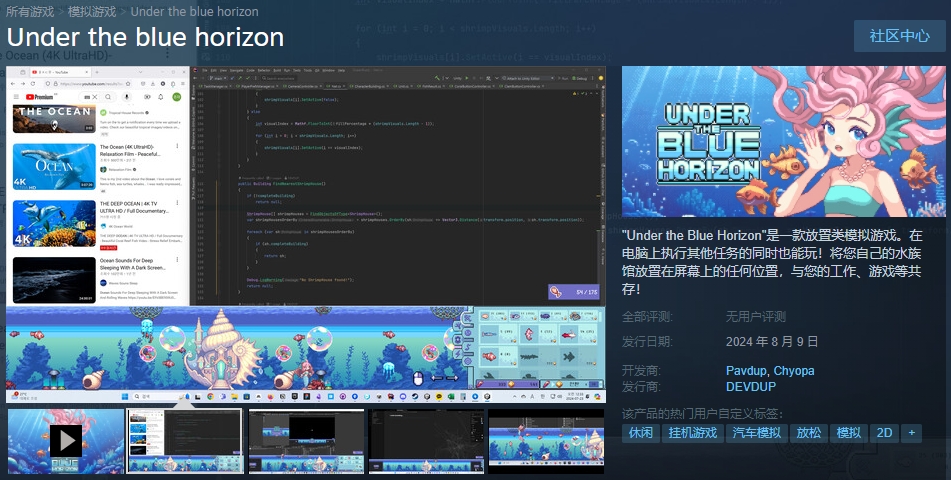Select the dark graph window screenshot thumbnail
Viewport: 951px width, 480px height.
coord(426,441)
